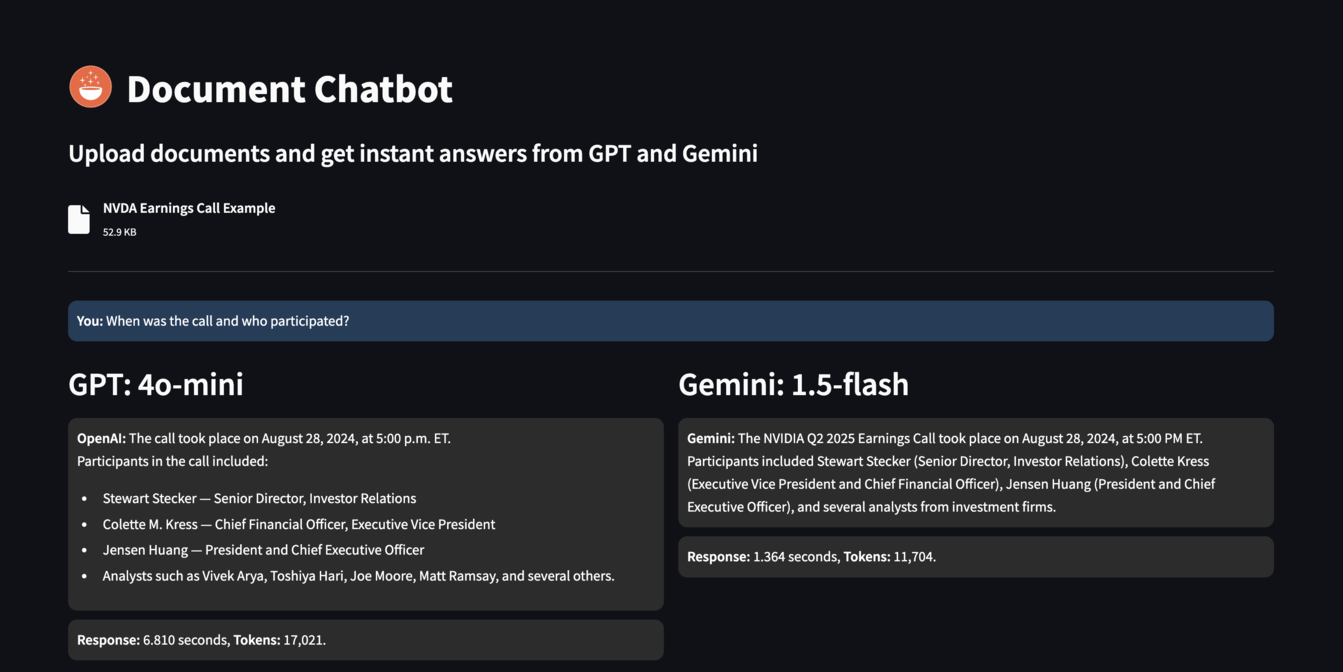Click the Gemini: 1.5-flash column heading

pos(793,384)
